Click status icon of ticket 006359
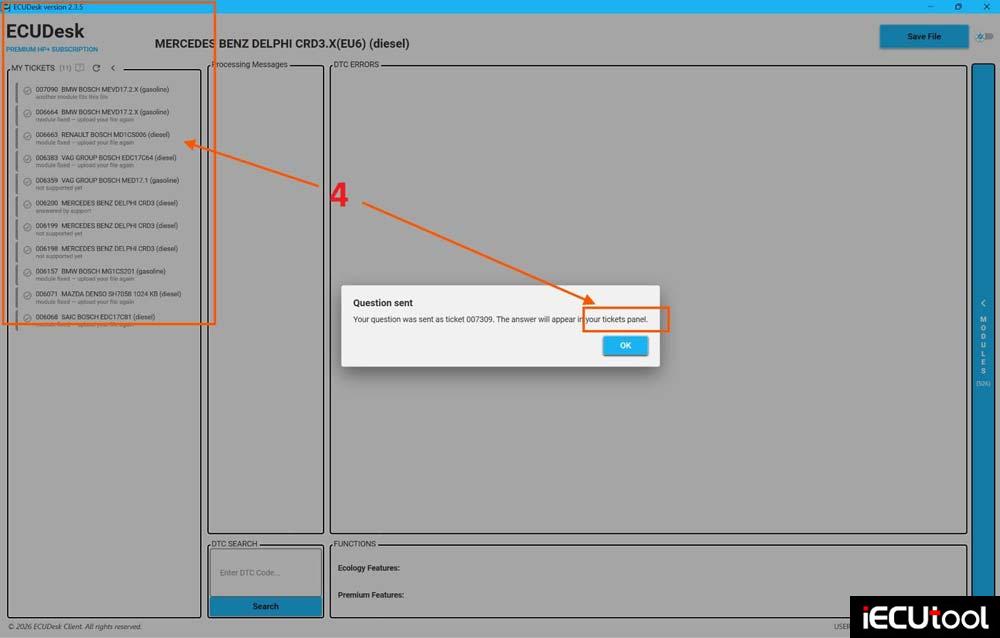 [27, 182]
